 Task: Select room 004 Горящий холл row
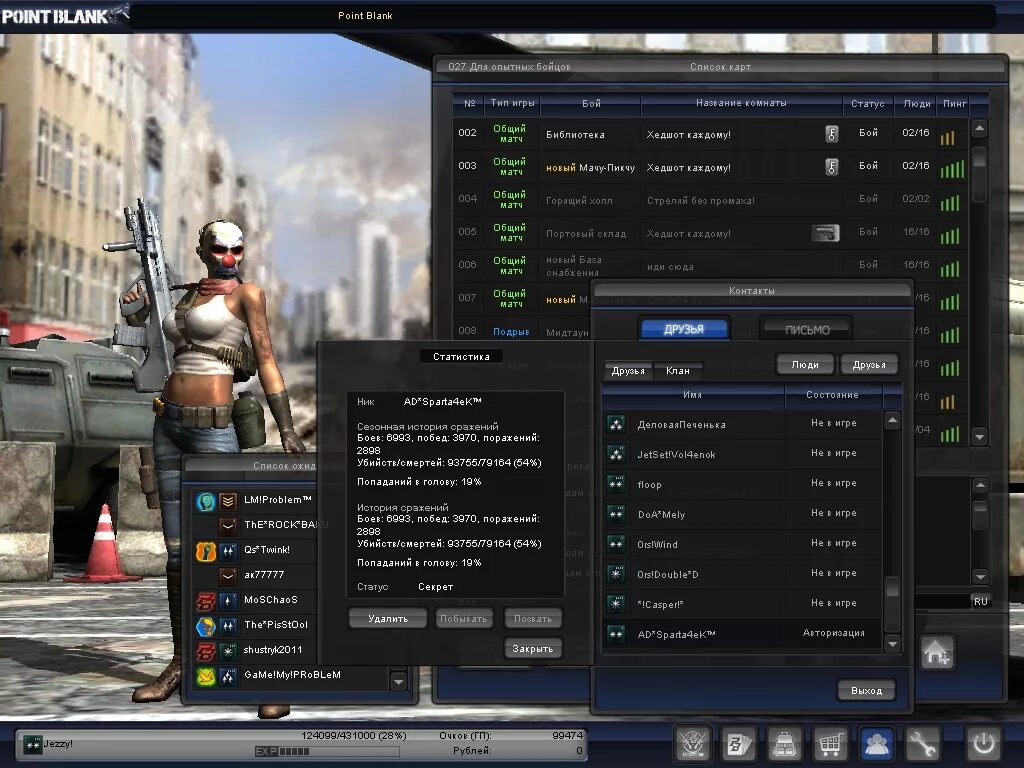pos(711,199)
